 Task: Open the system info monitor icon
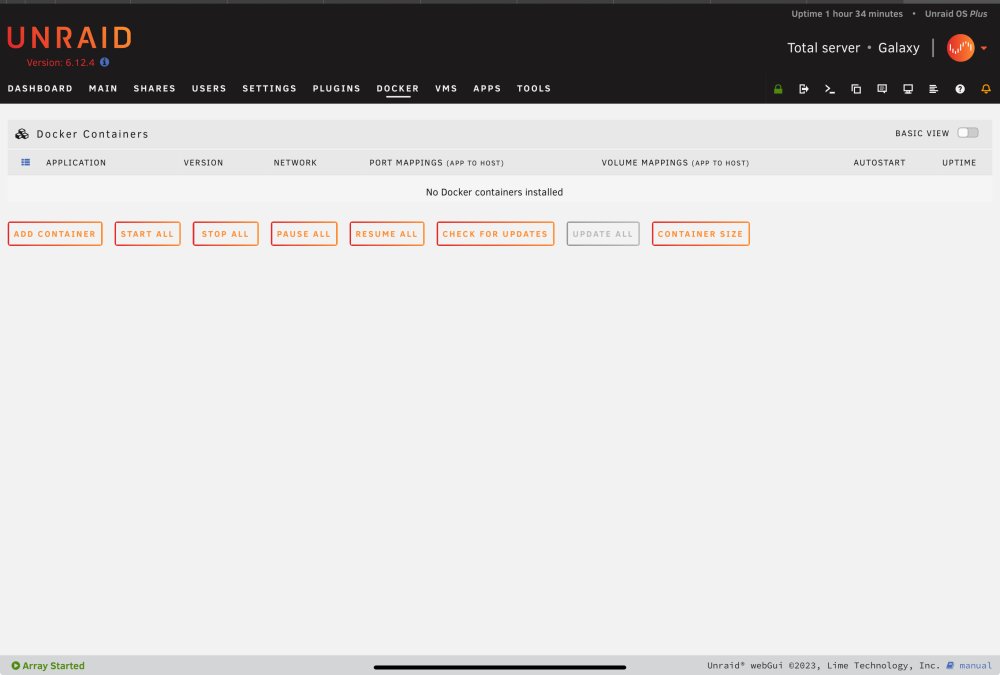[x=908, y=89]
